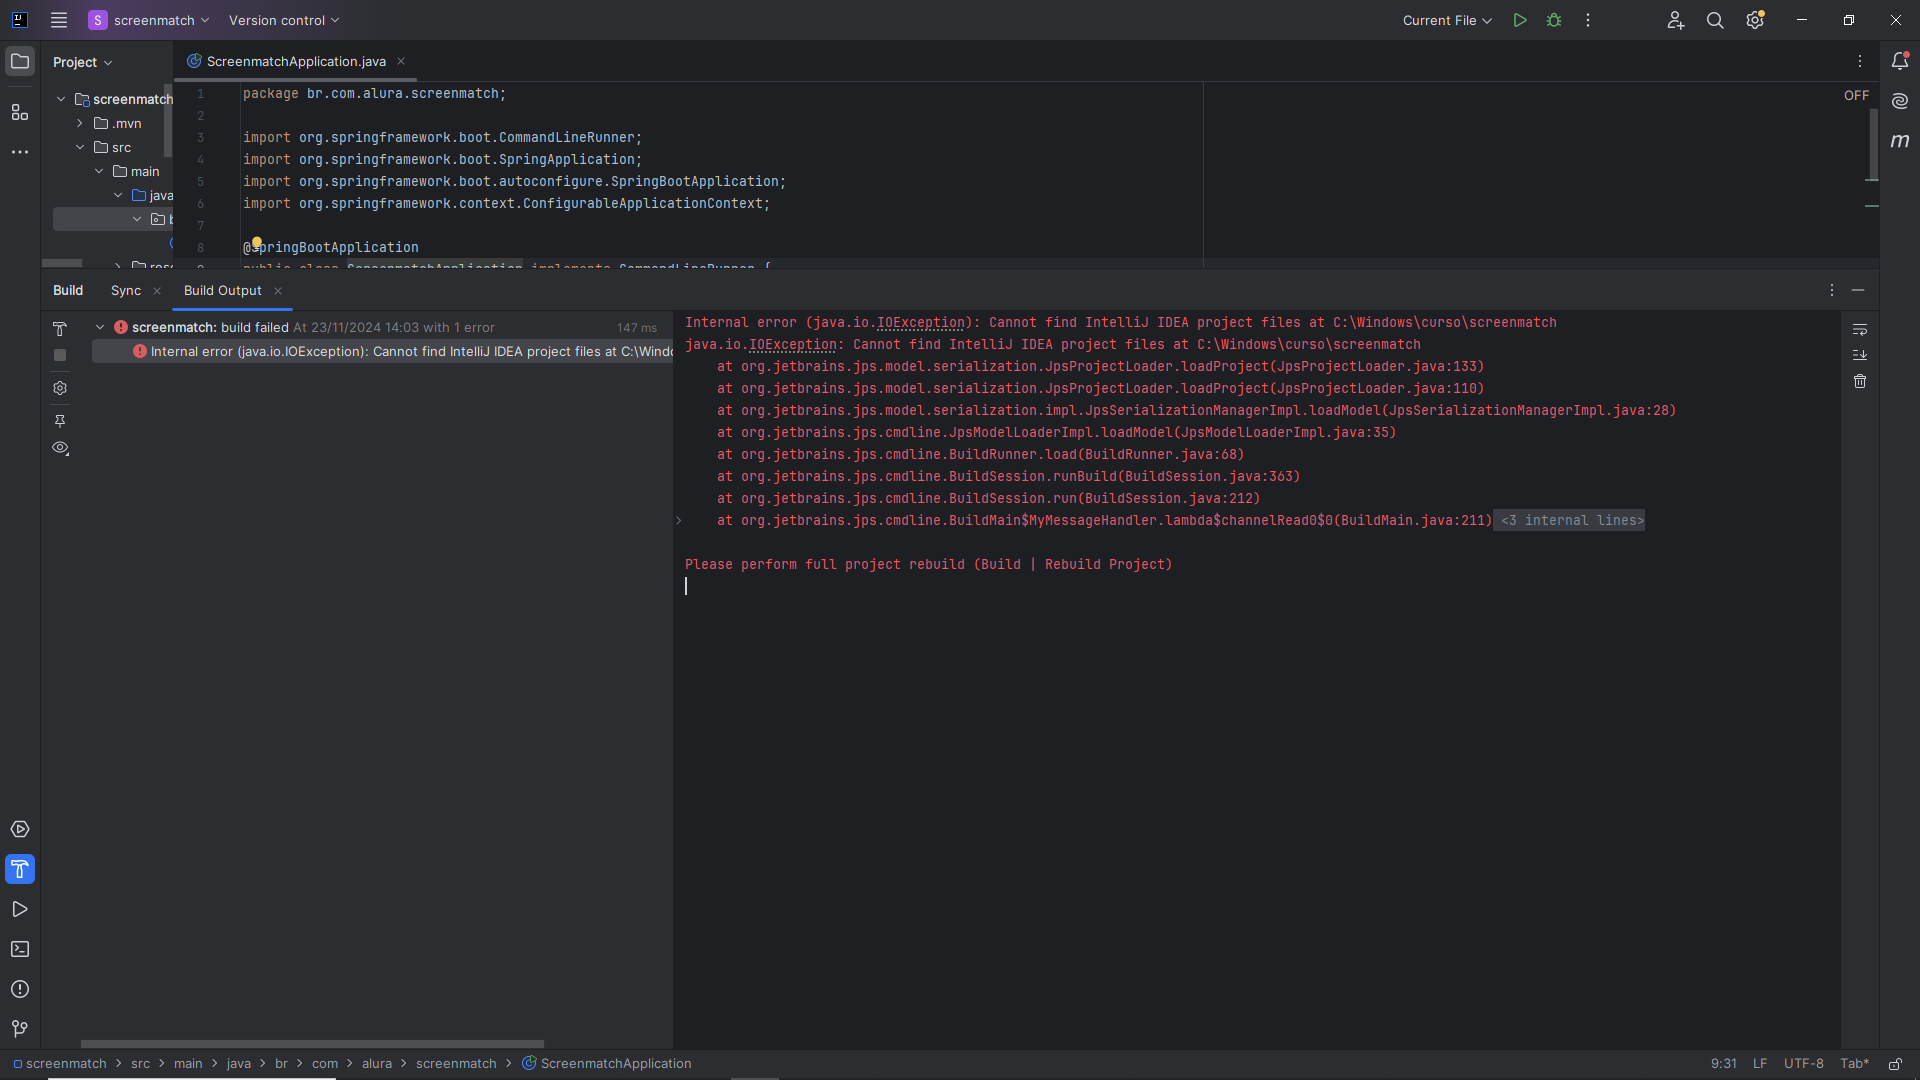Open build panel options menu

click(1832, 290)
